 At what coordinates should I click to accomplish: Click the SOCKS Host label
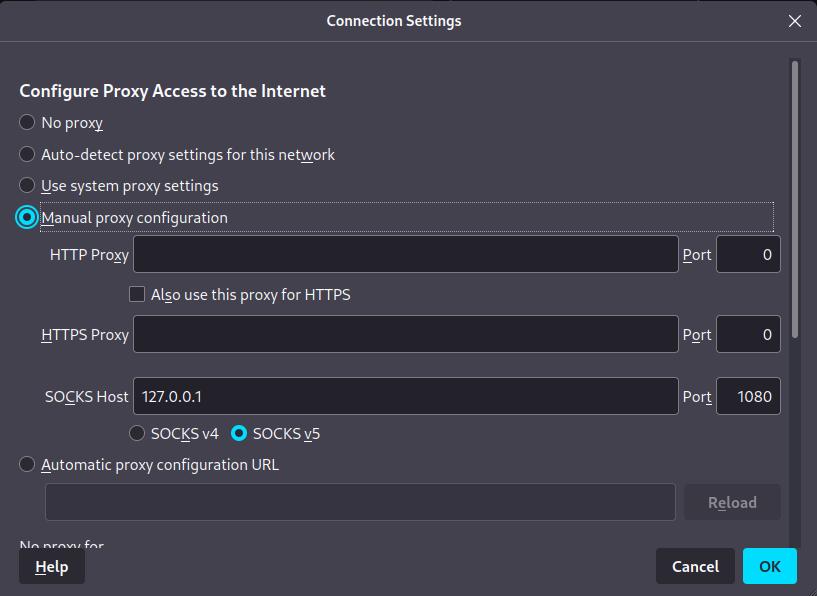pos(86,397)
